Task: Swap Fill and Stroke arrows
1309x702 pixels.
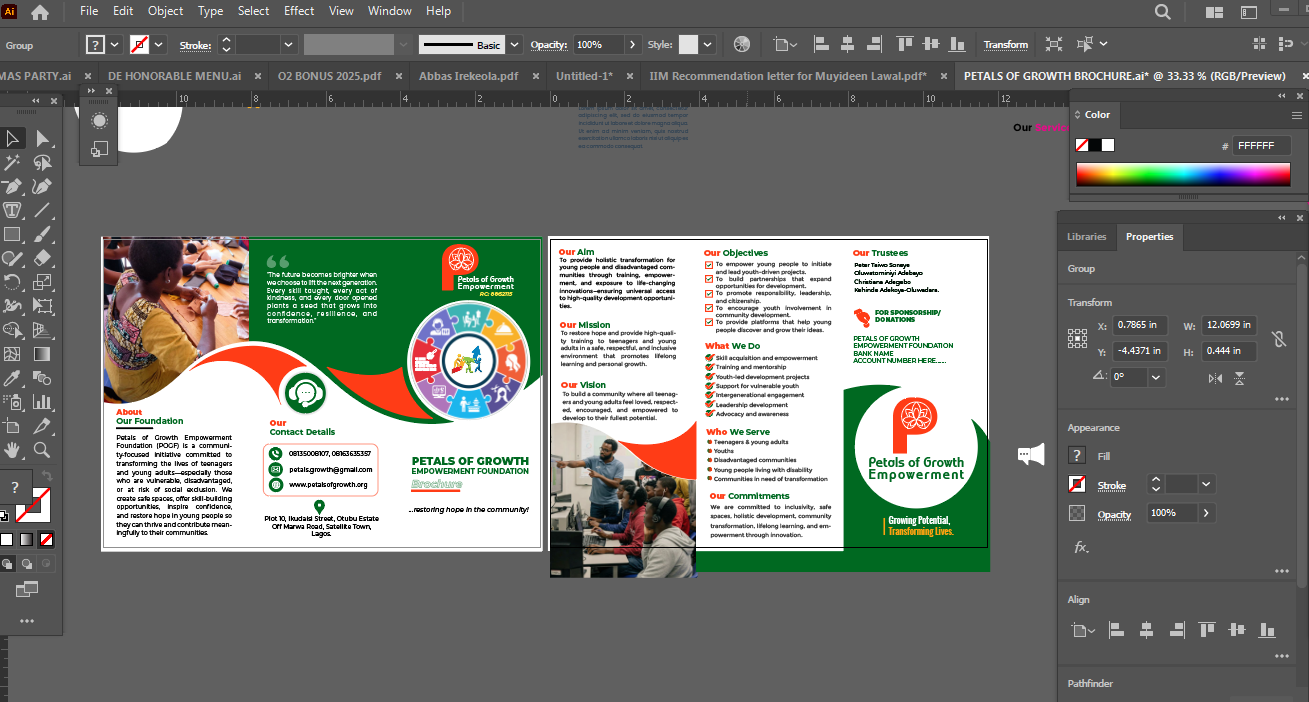Action: click(x=46, y=476)
